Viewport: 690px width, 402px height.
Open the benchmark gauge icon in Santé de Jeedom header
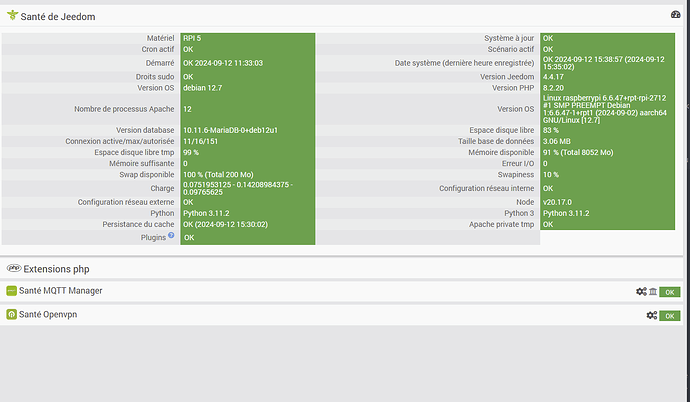(x=675, y=15)
